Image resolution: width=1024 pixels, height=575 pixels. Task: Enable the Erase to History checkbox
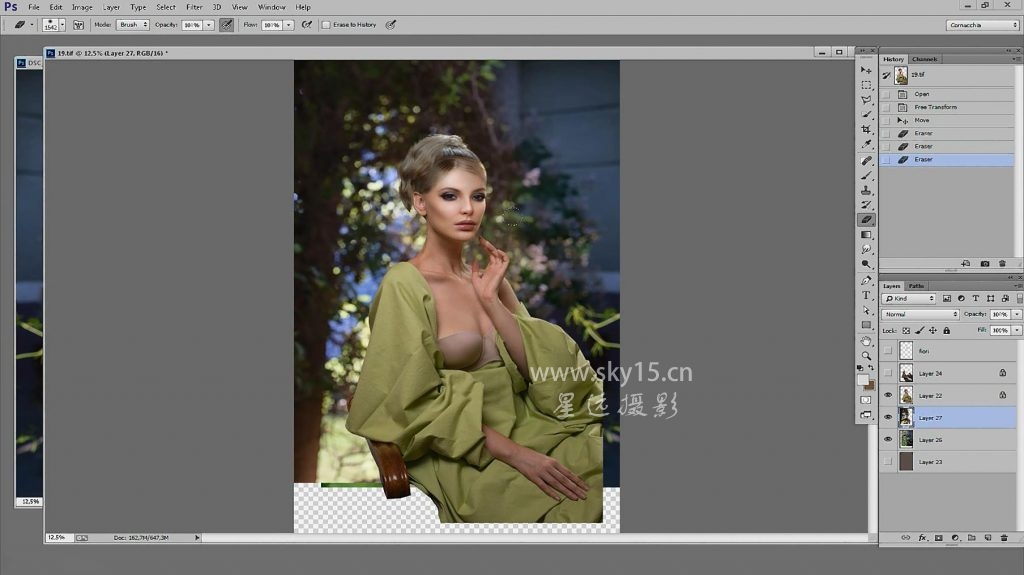[x=326, y=25]
